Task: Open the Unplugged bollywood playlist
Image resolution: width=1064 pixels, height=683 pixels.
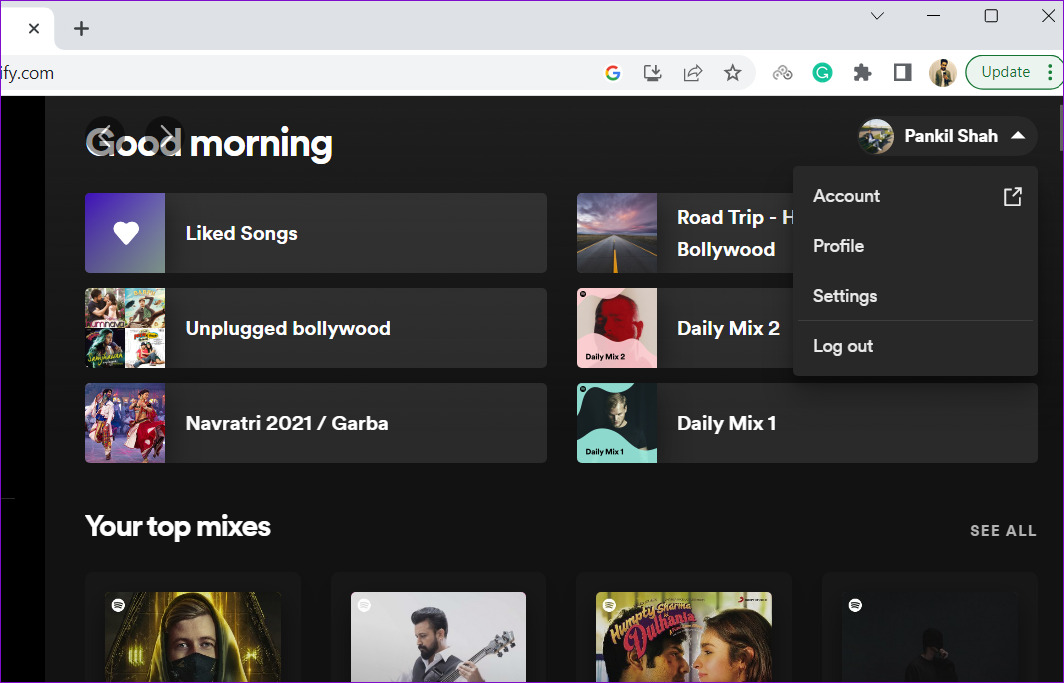Action: pos(316,328)
